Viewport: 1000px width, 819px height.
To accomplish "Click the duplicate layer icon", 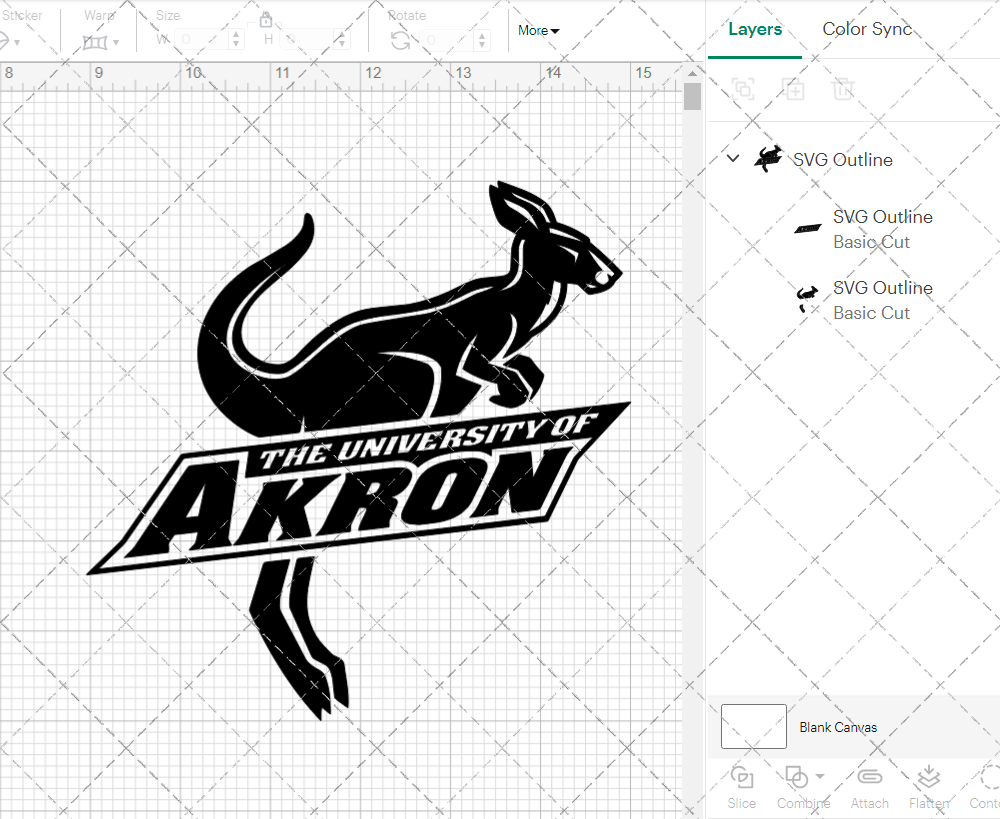I will [x=794, y=89].
